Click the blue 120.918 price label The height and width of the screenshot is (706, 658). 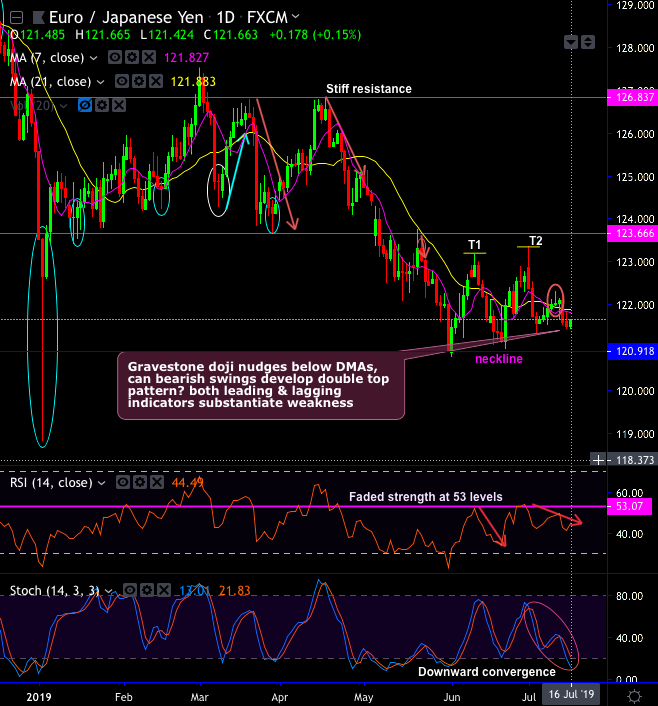pos(634,351)
